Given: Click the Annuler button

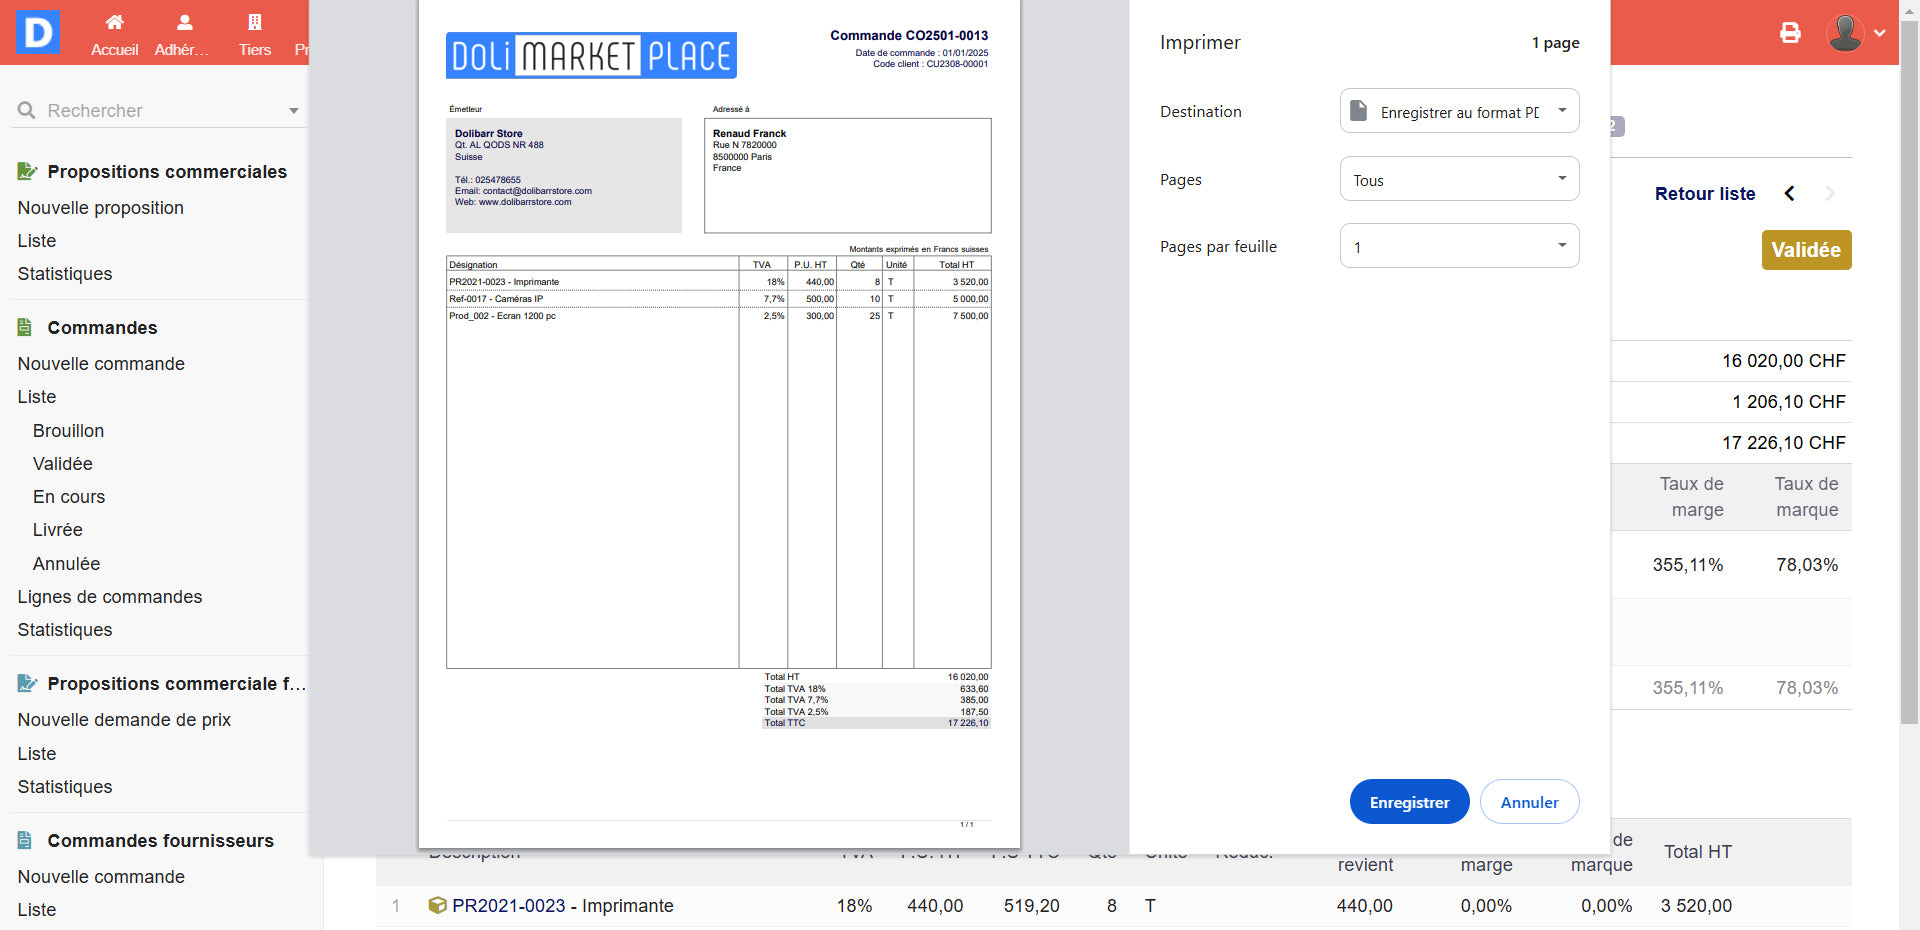Looking at the screenshot, I should point(1529,802).
